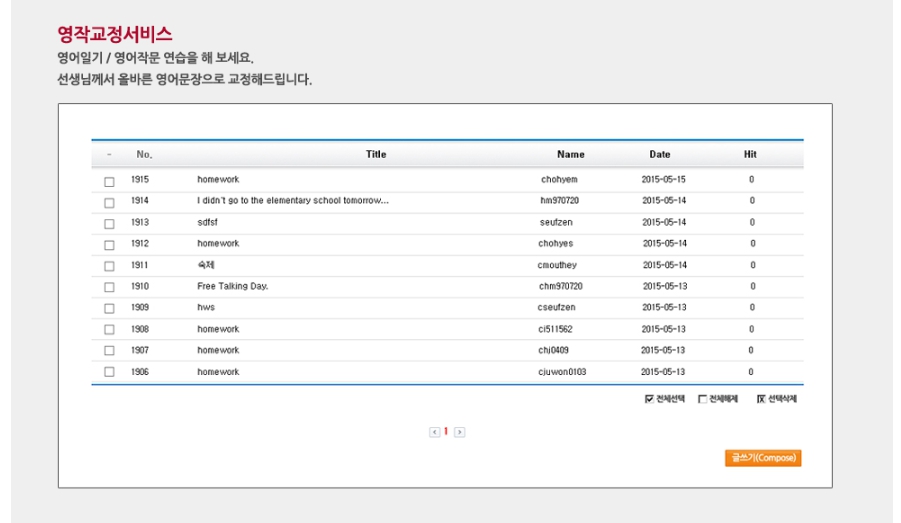Open homework post by chohyem
Viewport: 901px width, 523px height.
tap(218, 180)
